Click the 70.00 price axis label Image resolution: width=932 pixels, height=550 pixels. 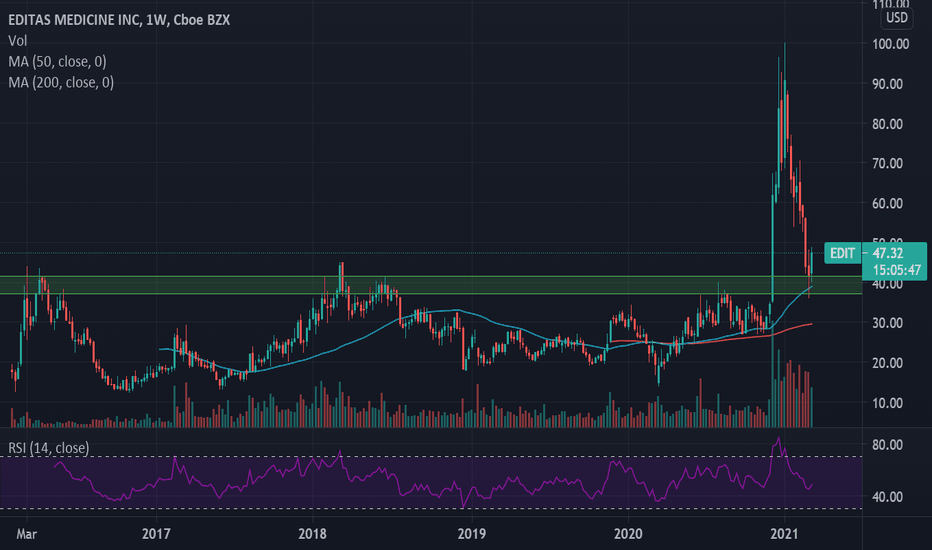(887, 164)
